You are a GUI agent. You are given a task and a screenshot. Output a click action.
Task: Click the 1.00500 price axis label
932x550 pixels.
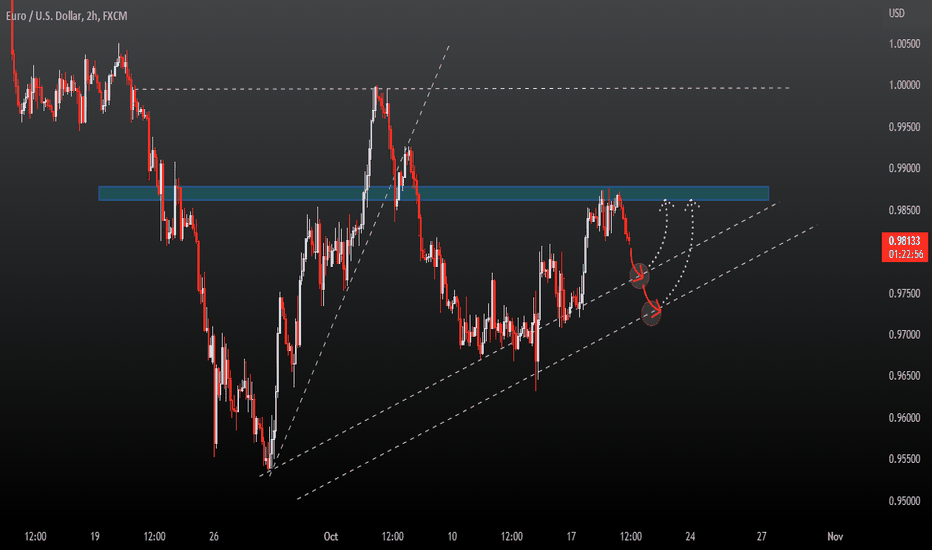click(x=904, y=44)
